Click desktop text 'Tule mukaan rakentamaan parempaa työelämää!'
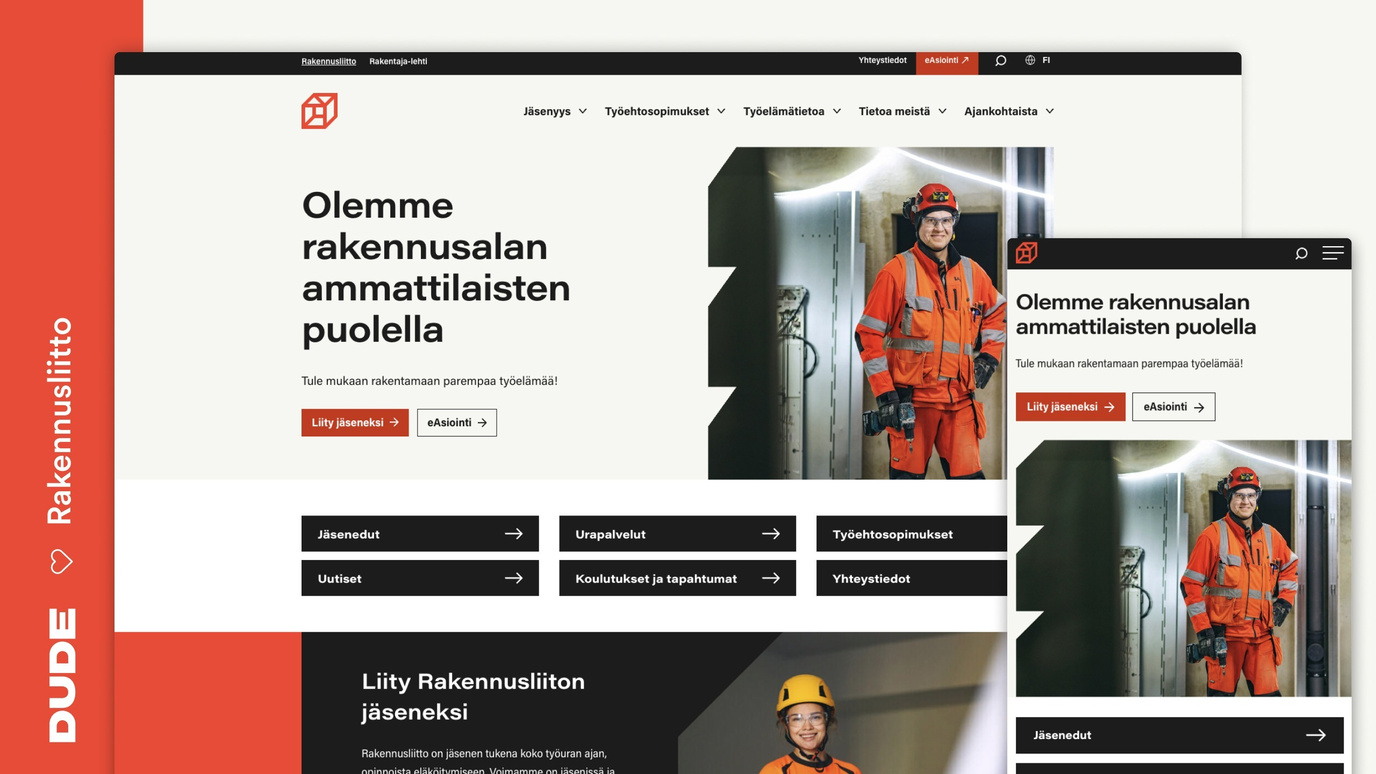 (430, 381)
